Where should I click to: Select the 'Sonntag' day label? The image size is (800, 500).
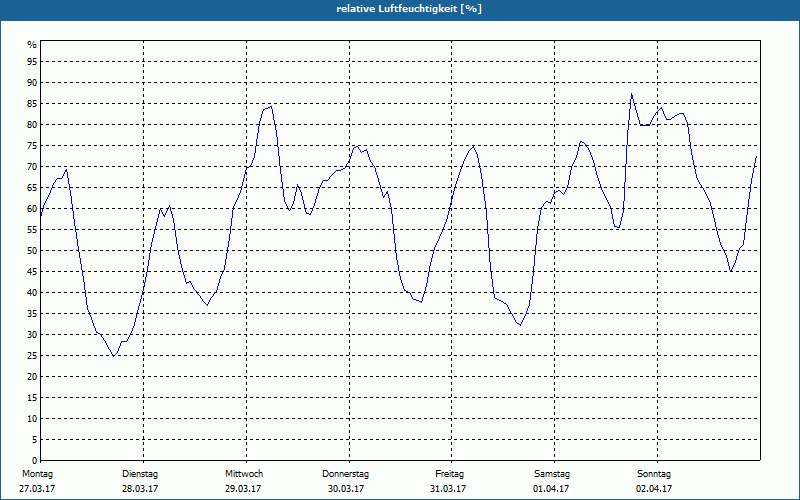pyautogui.click(x=654, y=474)
